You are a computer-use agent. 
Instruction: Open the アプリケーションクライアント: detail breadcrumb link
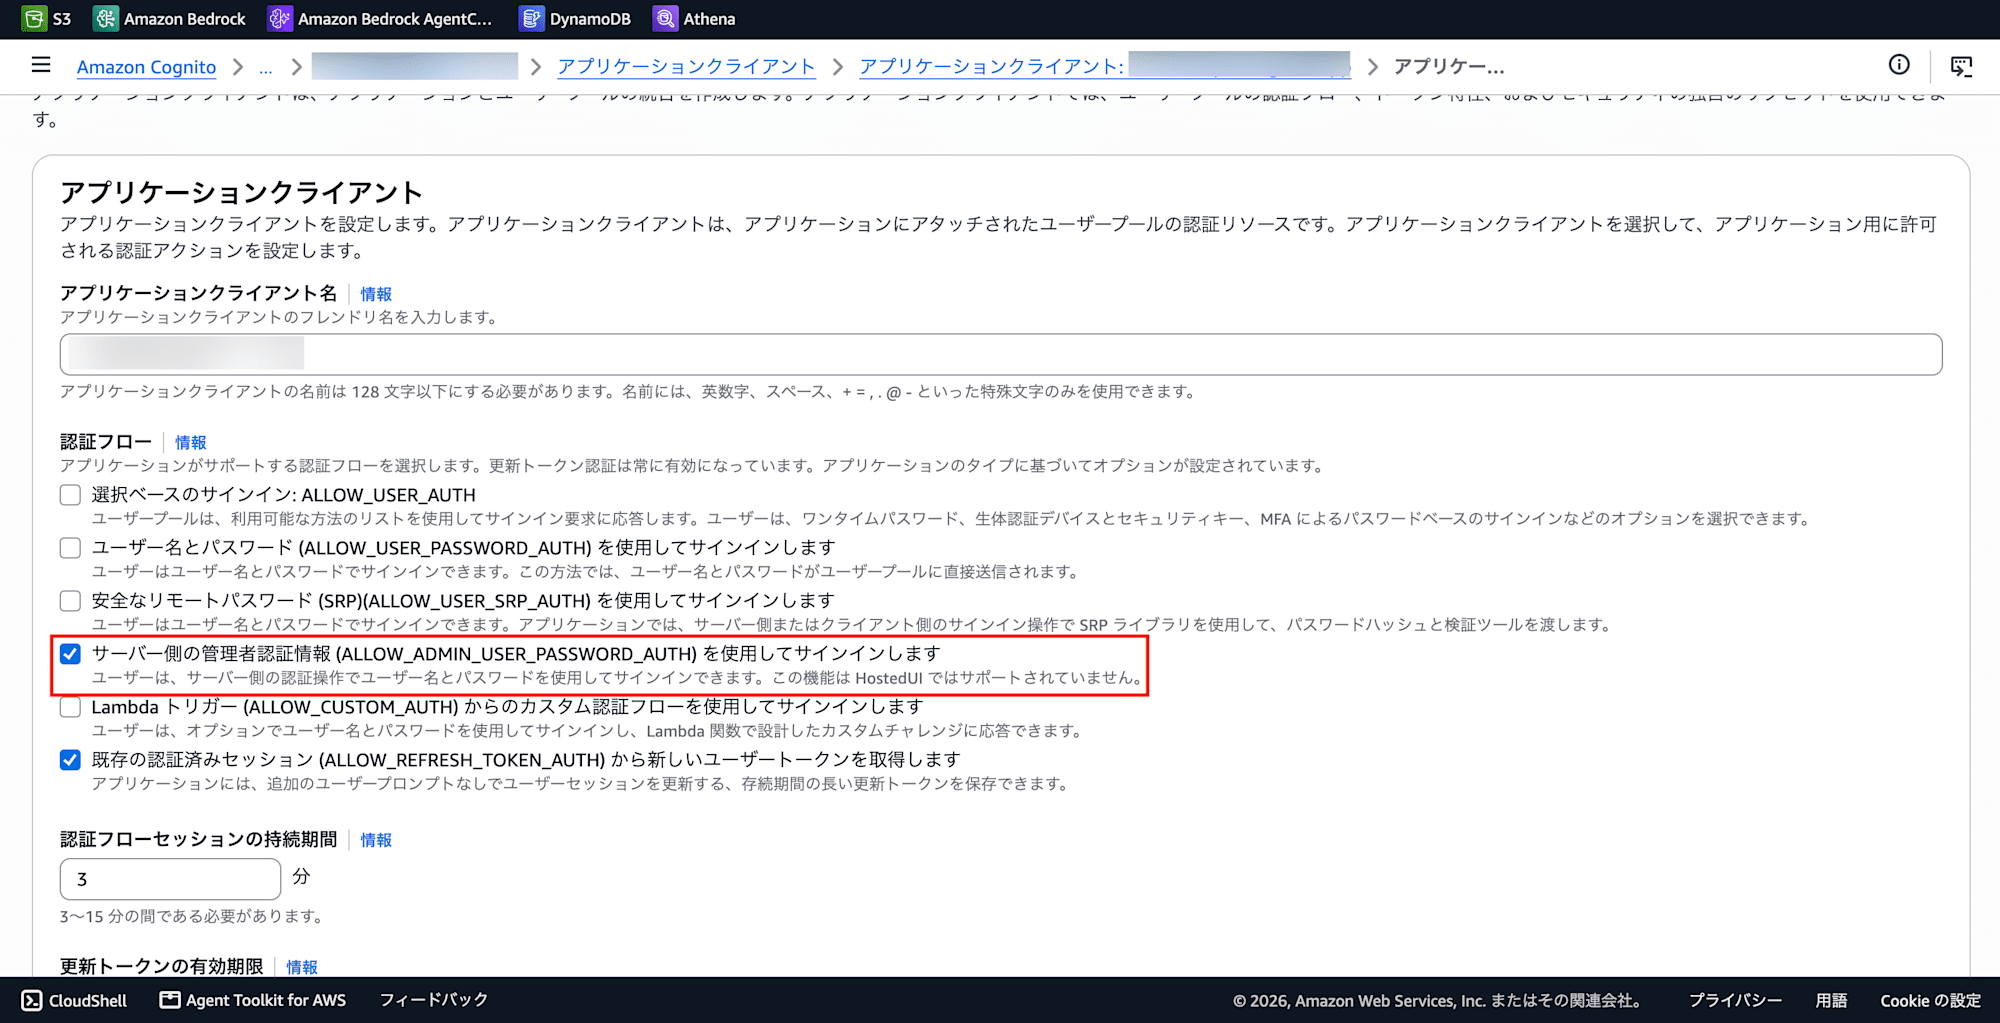click(x=1105, y=66)
